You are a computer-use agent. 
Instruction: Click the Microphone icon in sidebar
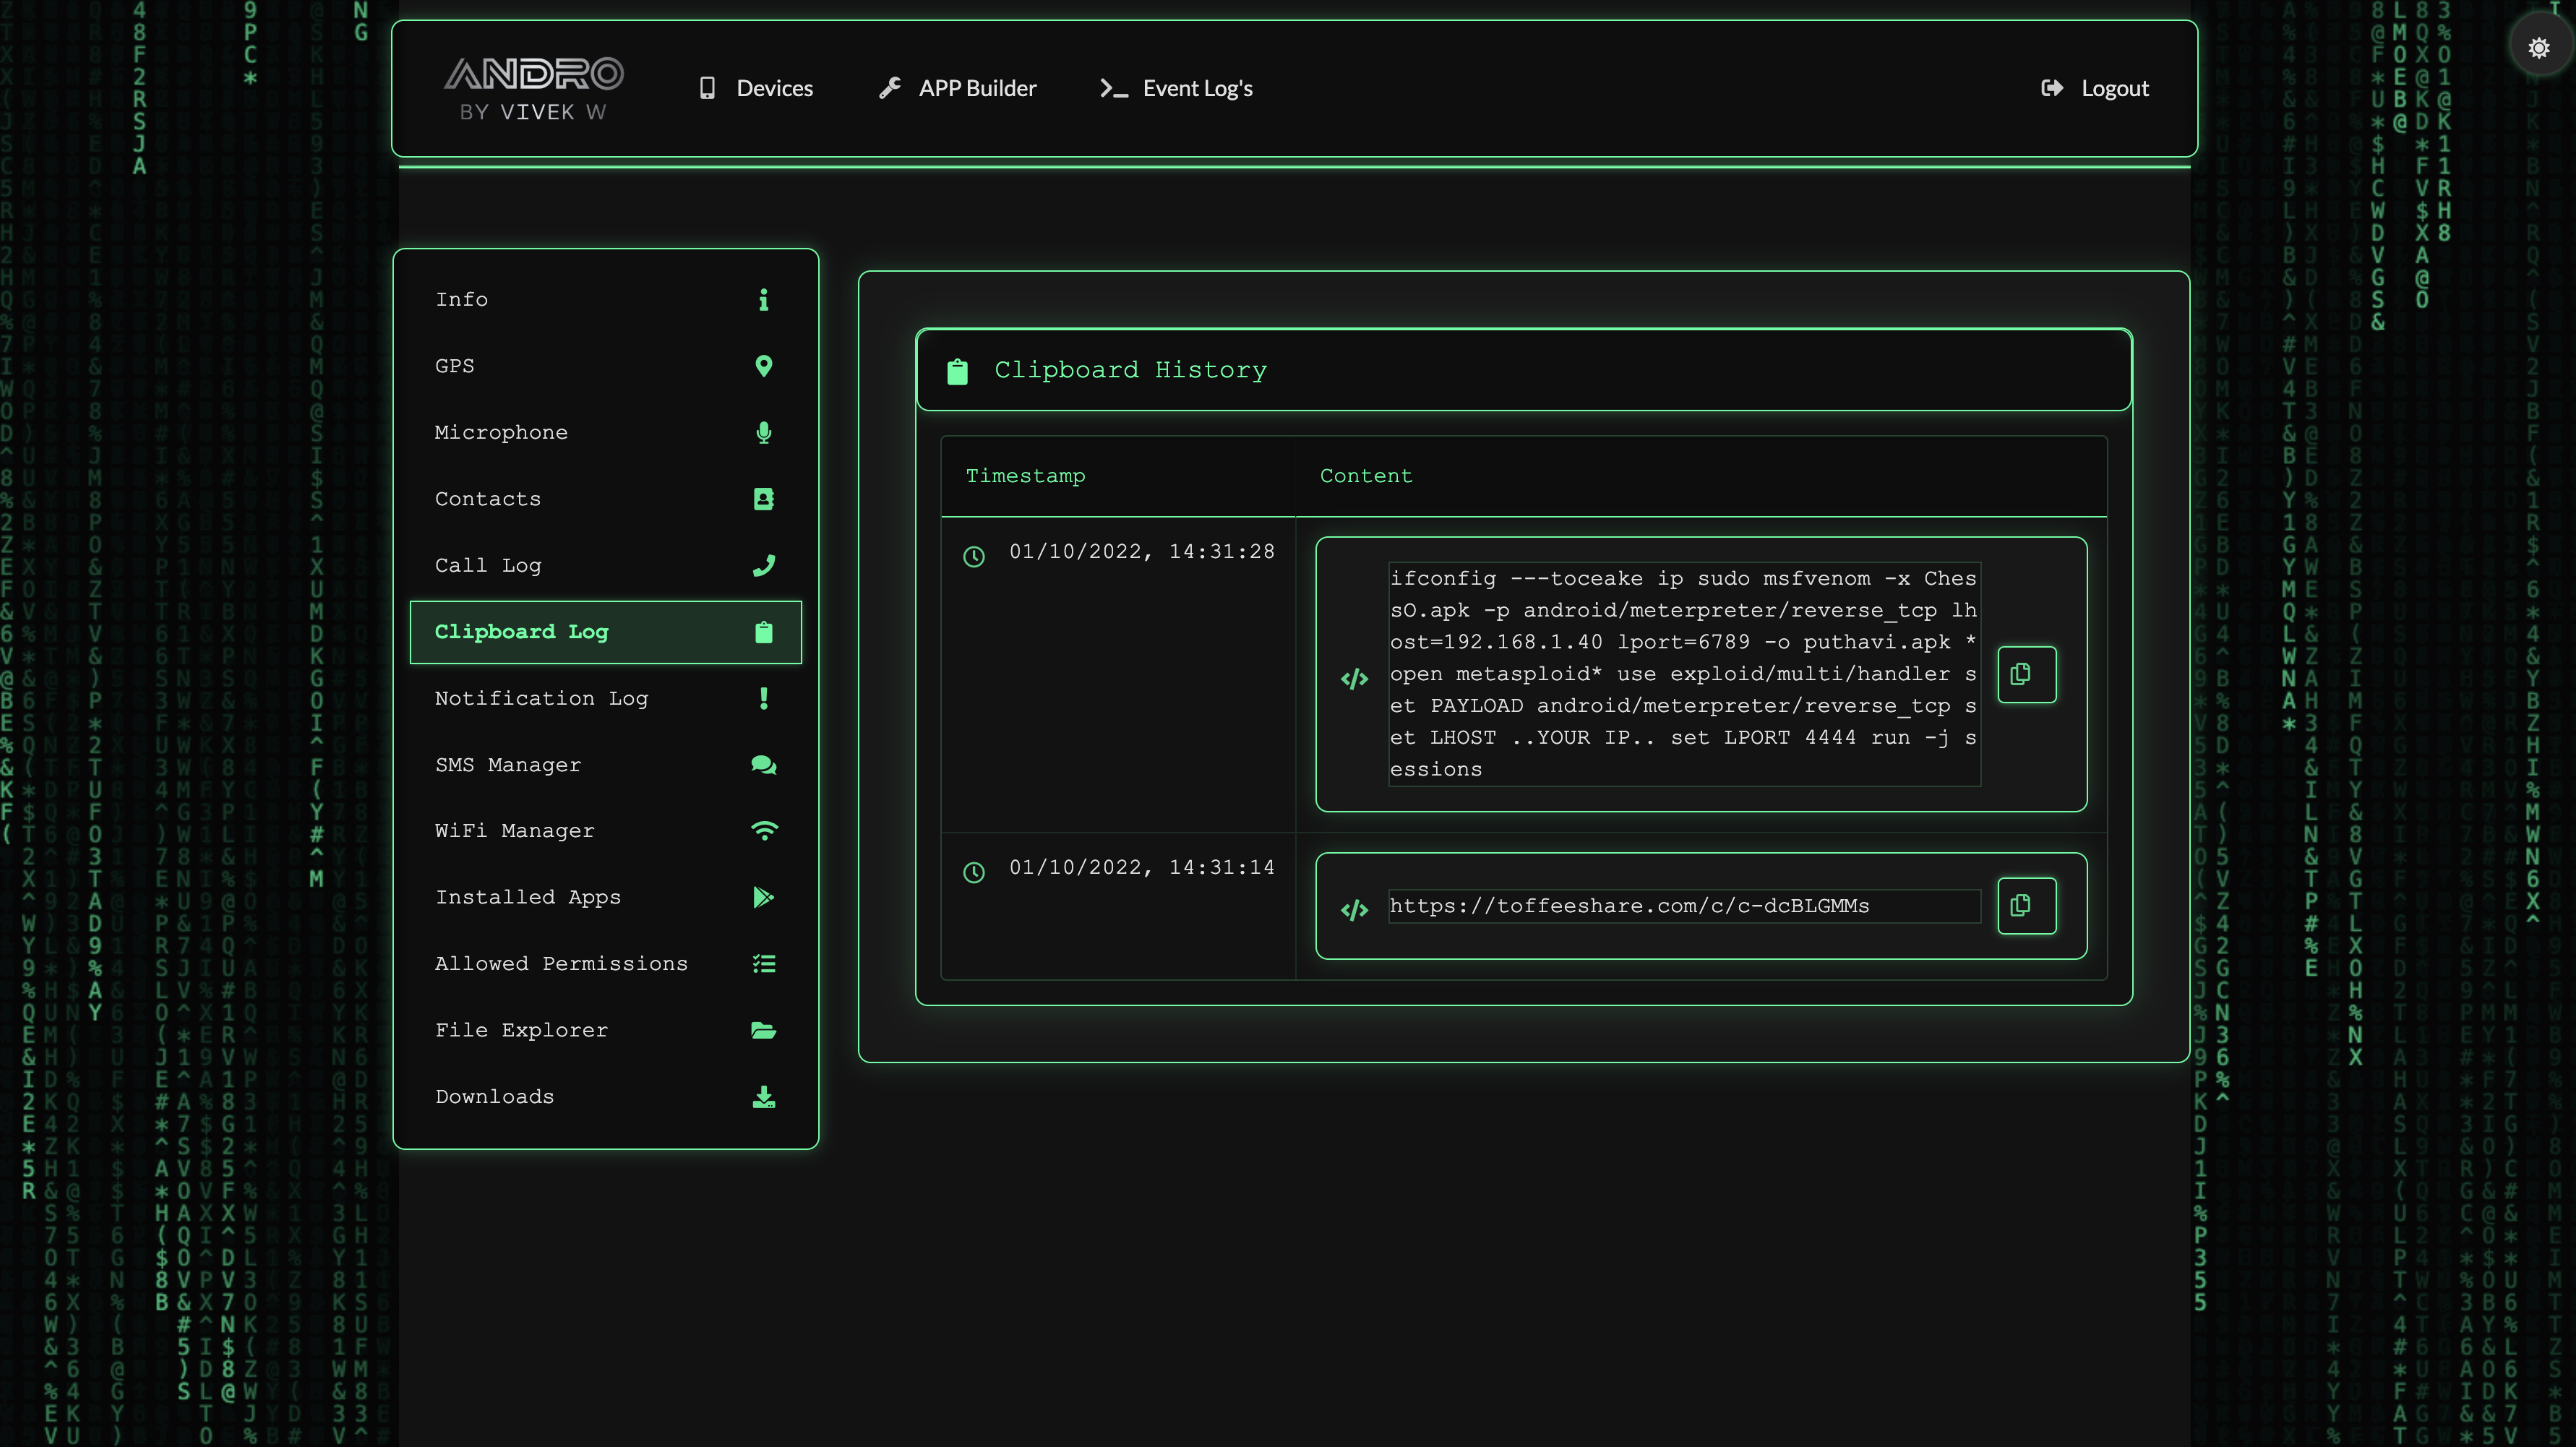[x=763, y=433]
